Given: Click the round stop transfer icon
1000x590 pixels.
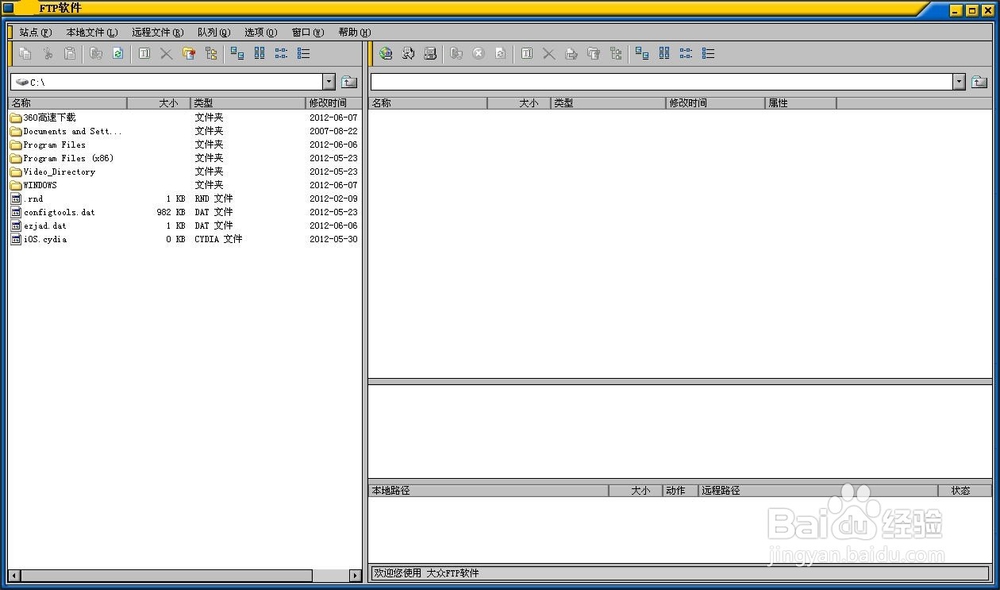Looking at the screenshot, I should tap(478, 54).
